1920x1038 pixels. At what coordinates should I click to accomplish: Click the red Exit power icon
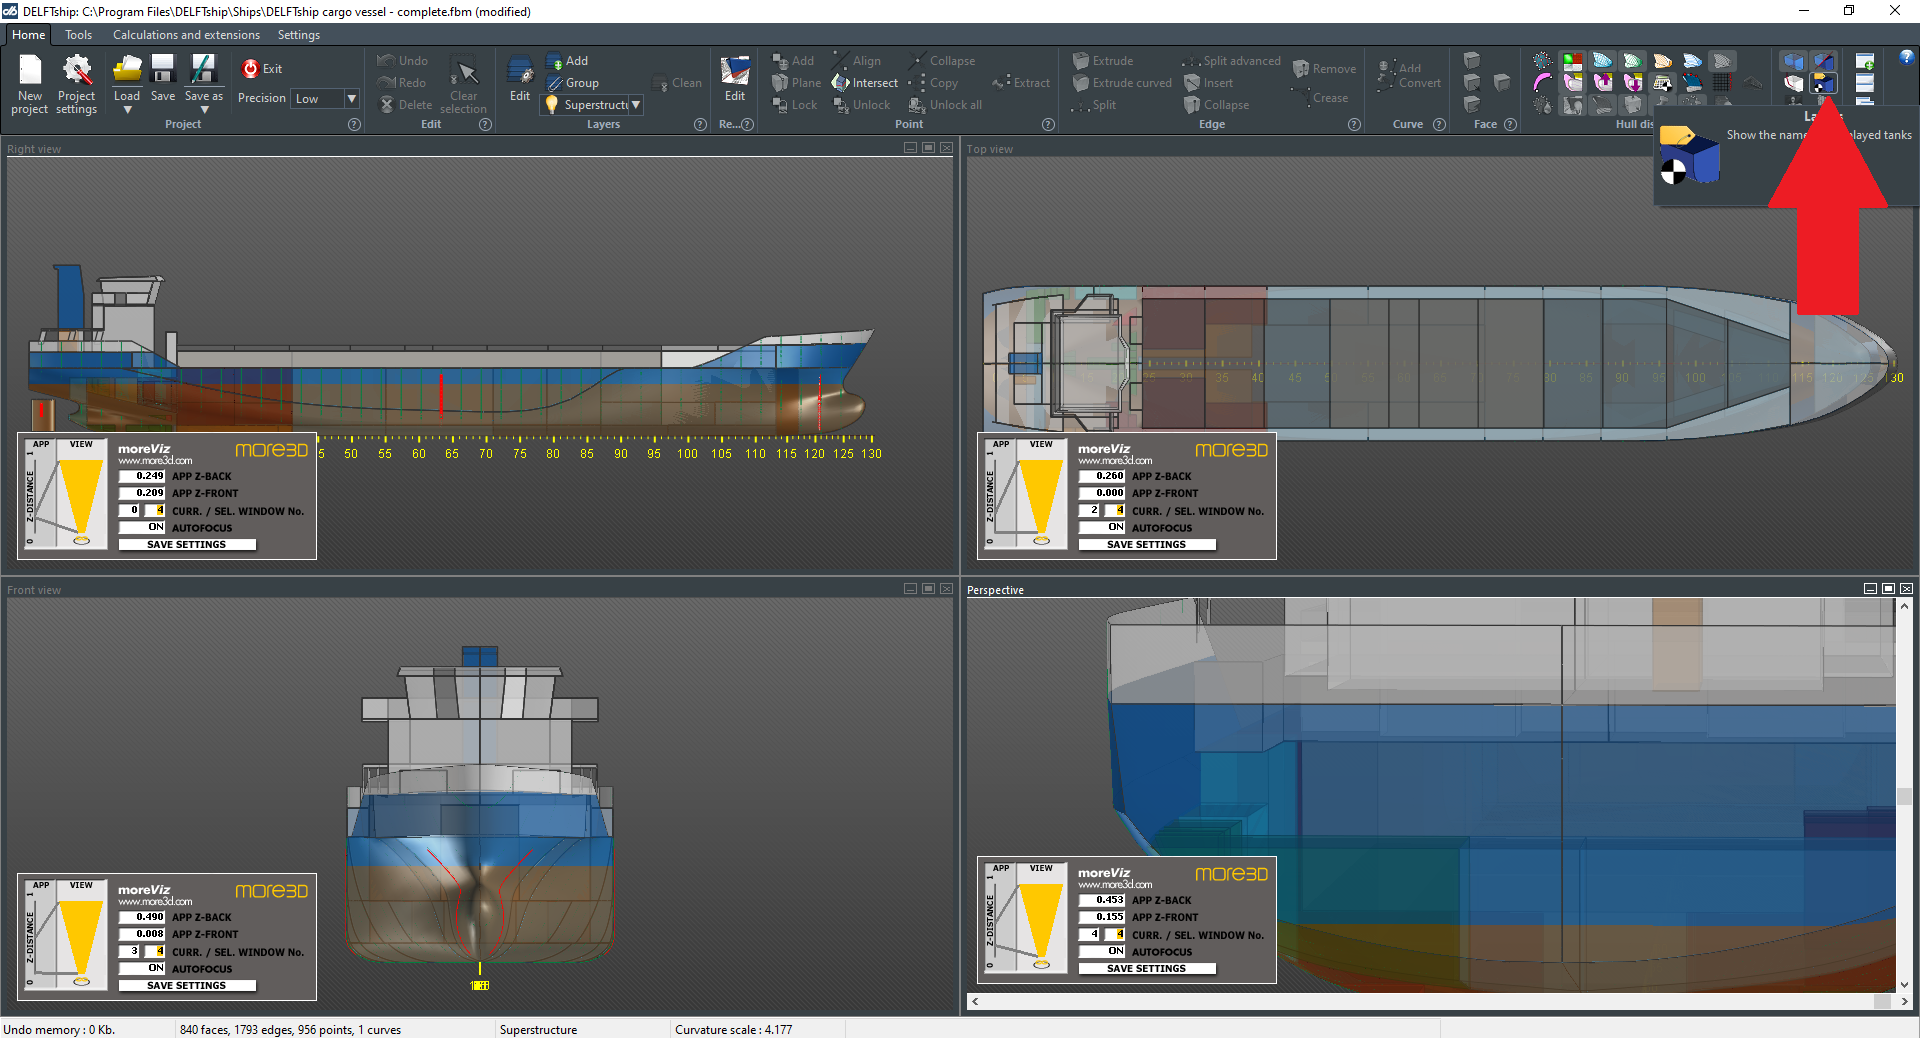click(250, 68)
